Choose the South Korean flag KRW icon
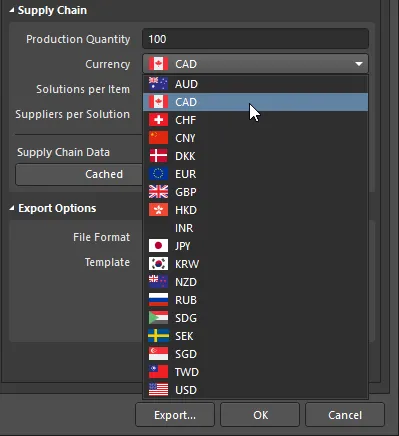This screenshot has width=399, height=436. [158, 264]
